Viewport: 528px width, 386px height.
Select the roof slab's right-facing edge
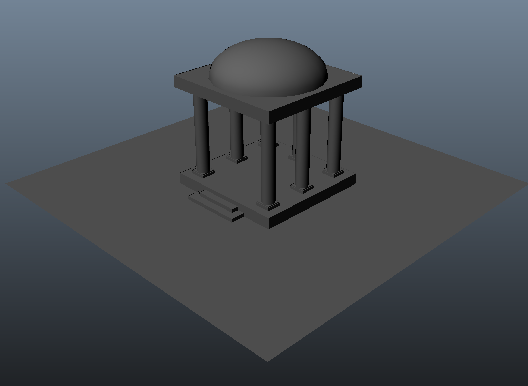pyautogui.click(x=316, y=100)
